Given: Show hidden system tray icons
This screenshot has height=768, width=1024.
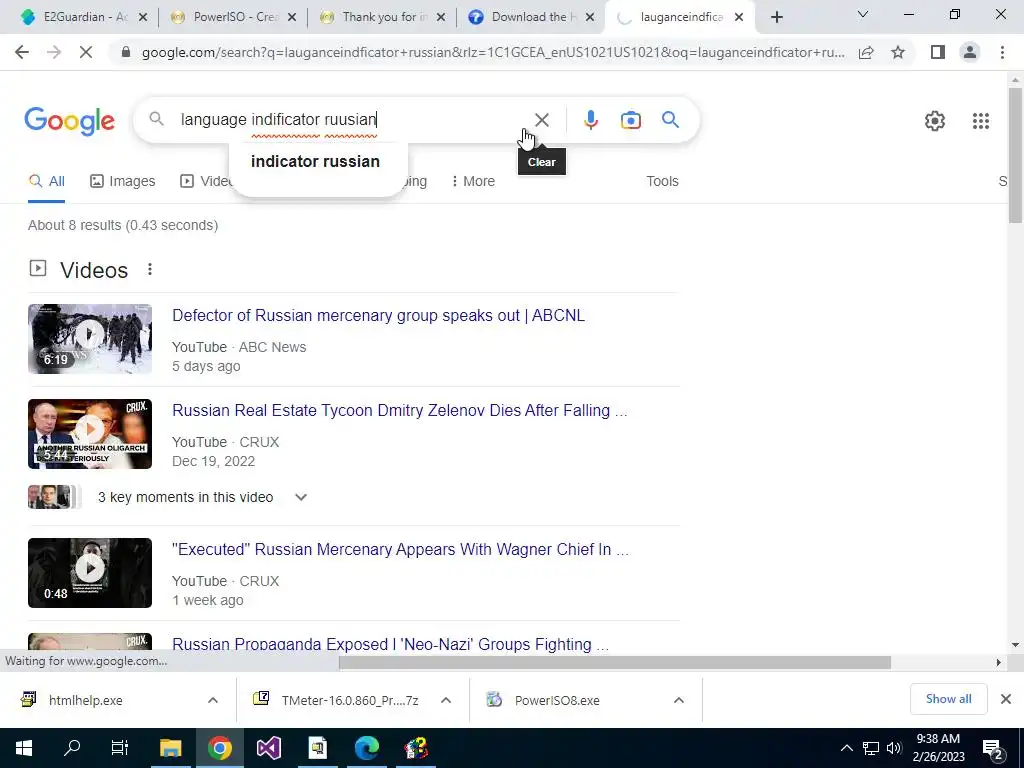Looking at the screenshot, I should (846, 748).
